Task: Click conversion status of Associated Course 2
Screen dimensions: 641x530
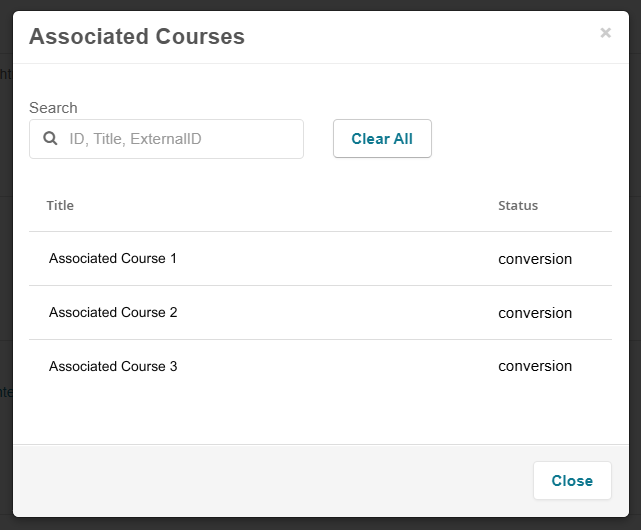Action: point(535,313)
